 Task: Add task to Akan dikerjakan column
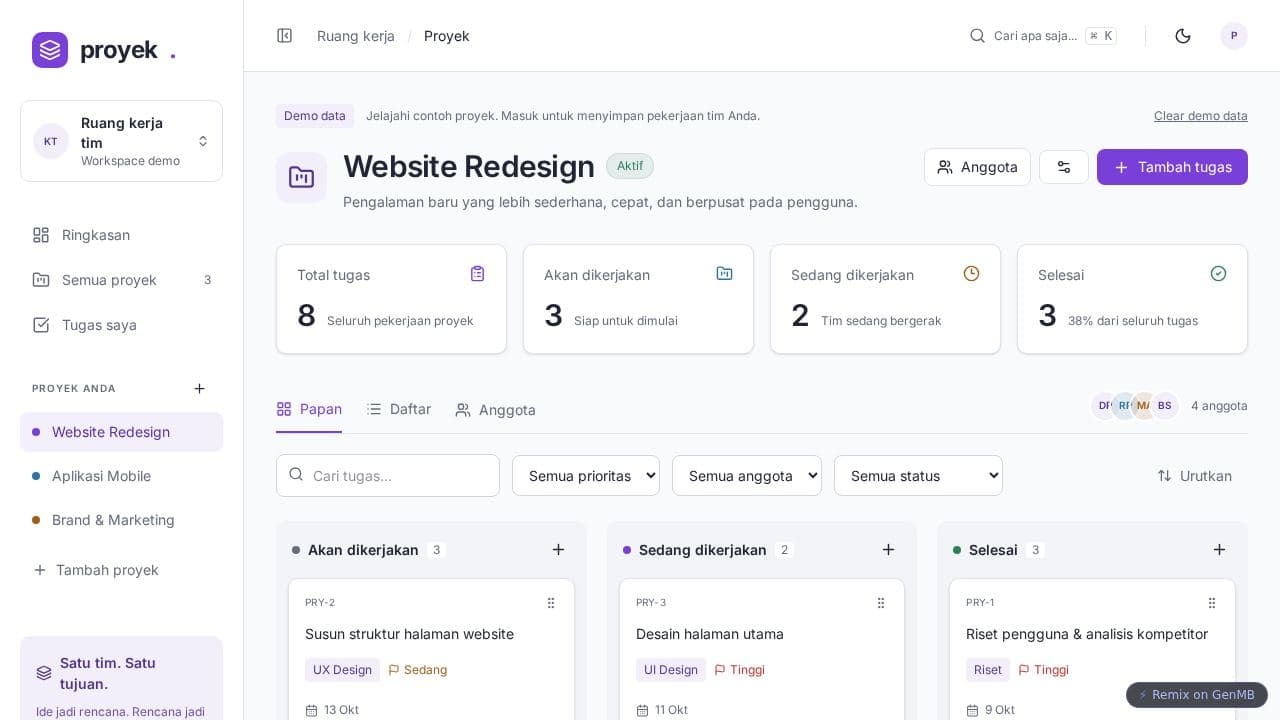click(558, 550)
